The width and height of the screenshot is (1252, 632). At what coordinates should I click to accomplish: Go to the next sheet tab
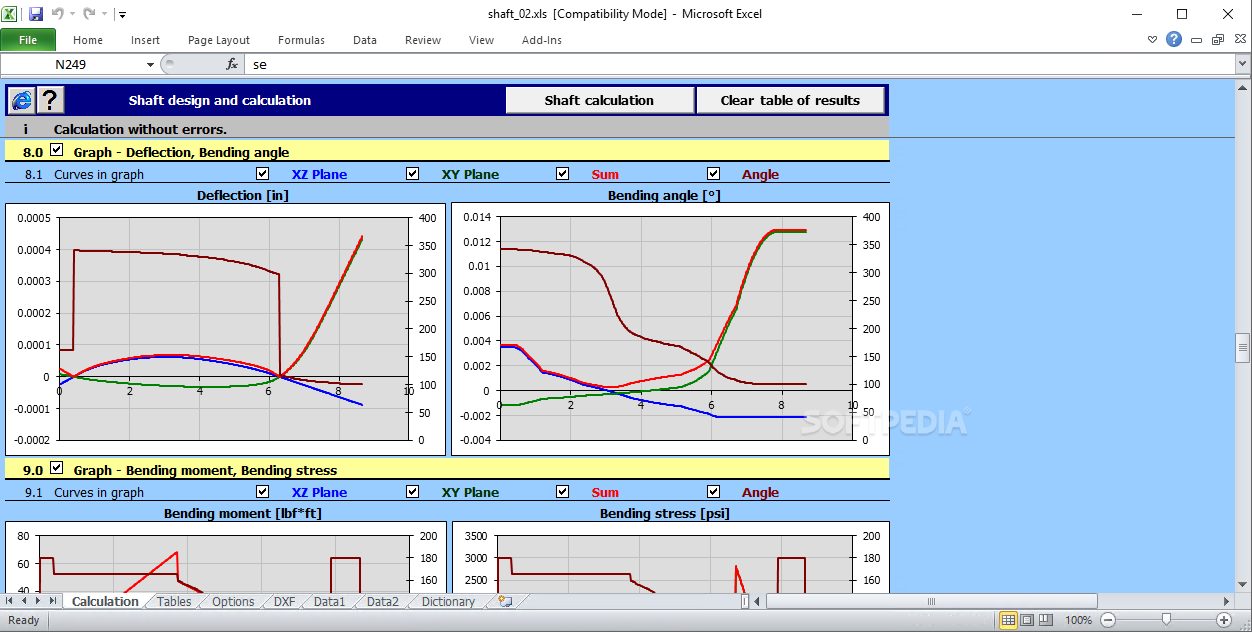39,601
